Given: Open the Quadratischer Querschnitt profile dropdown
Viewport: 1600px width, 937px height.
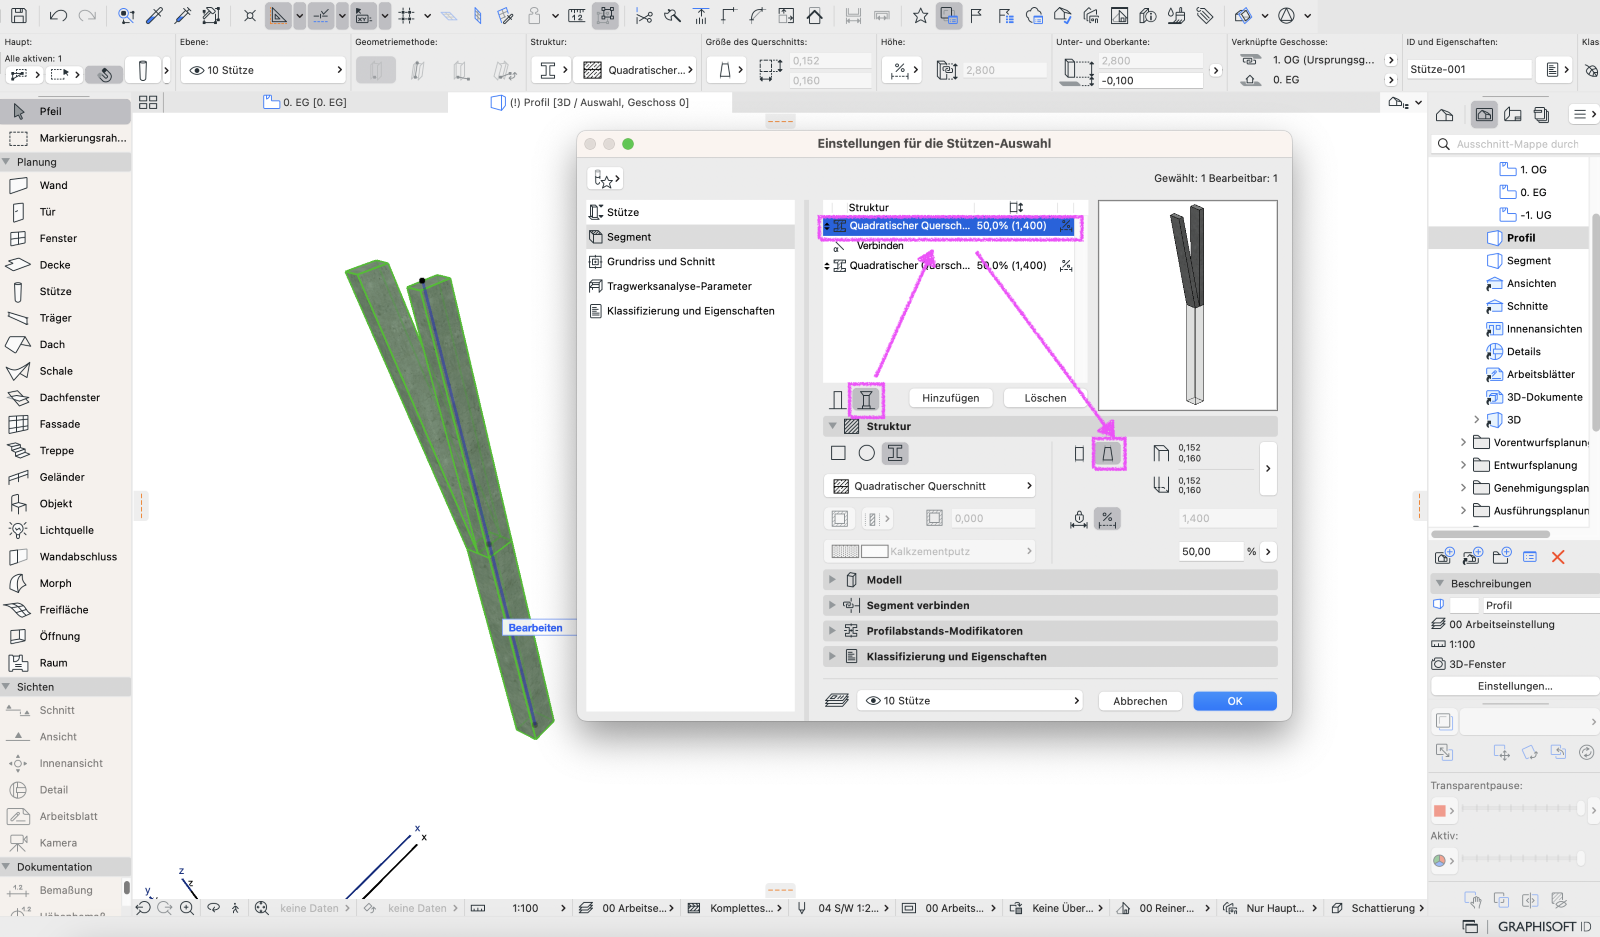Looking at the screenshot, I should [929, 486].
